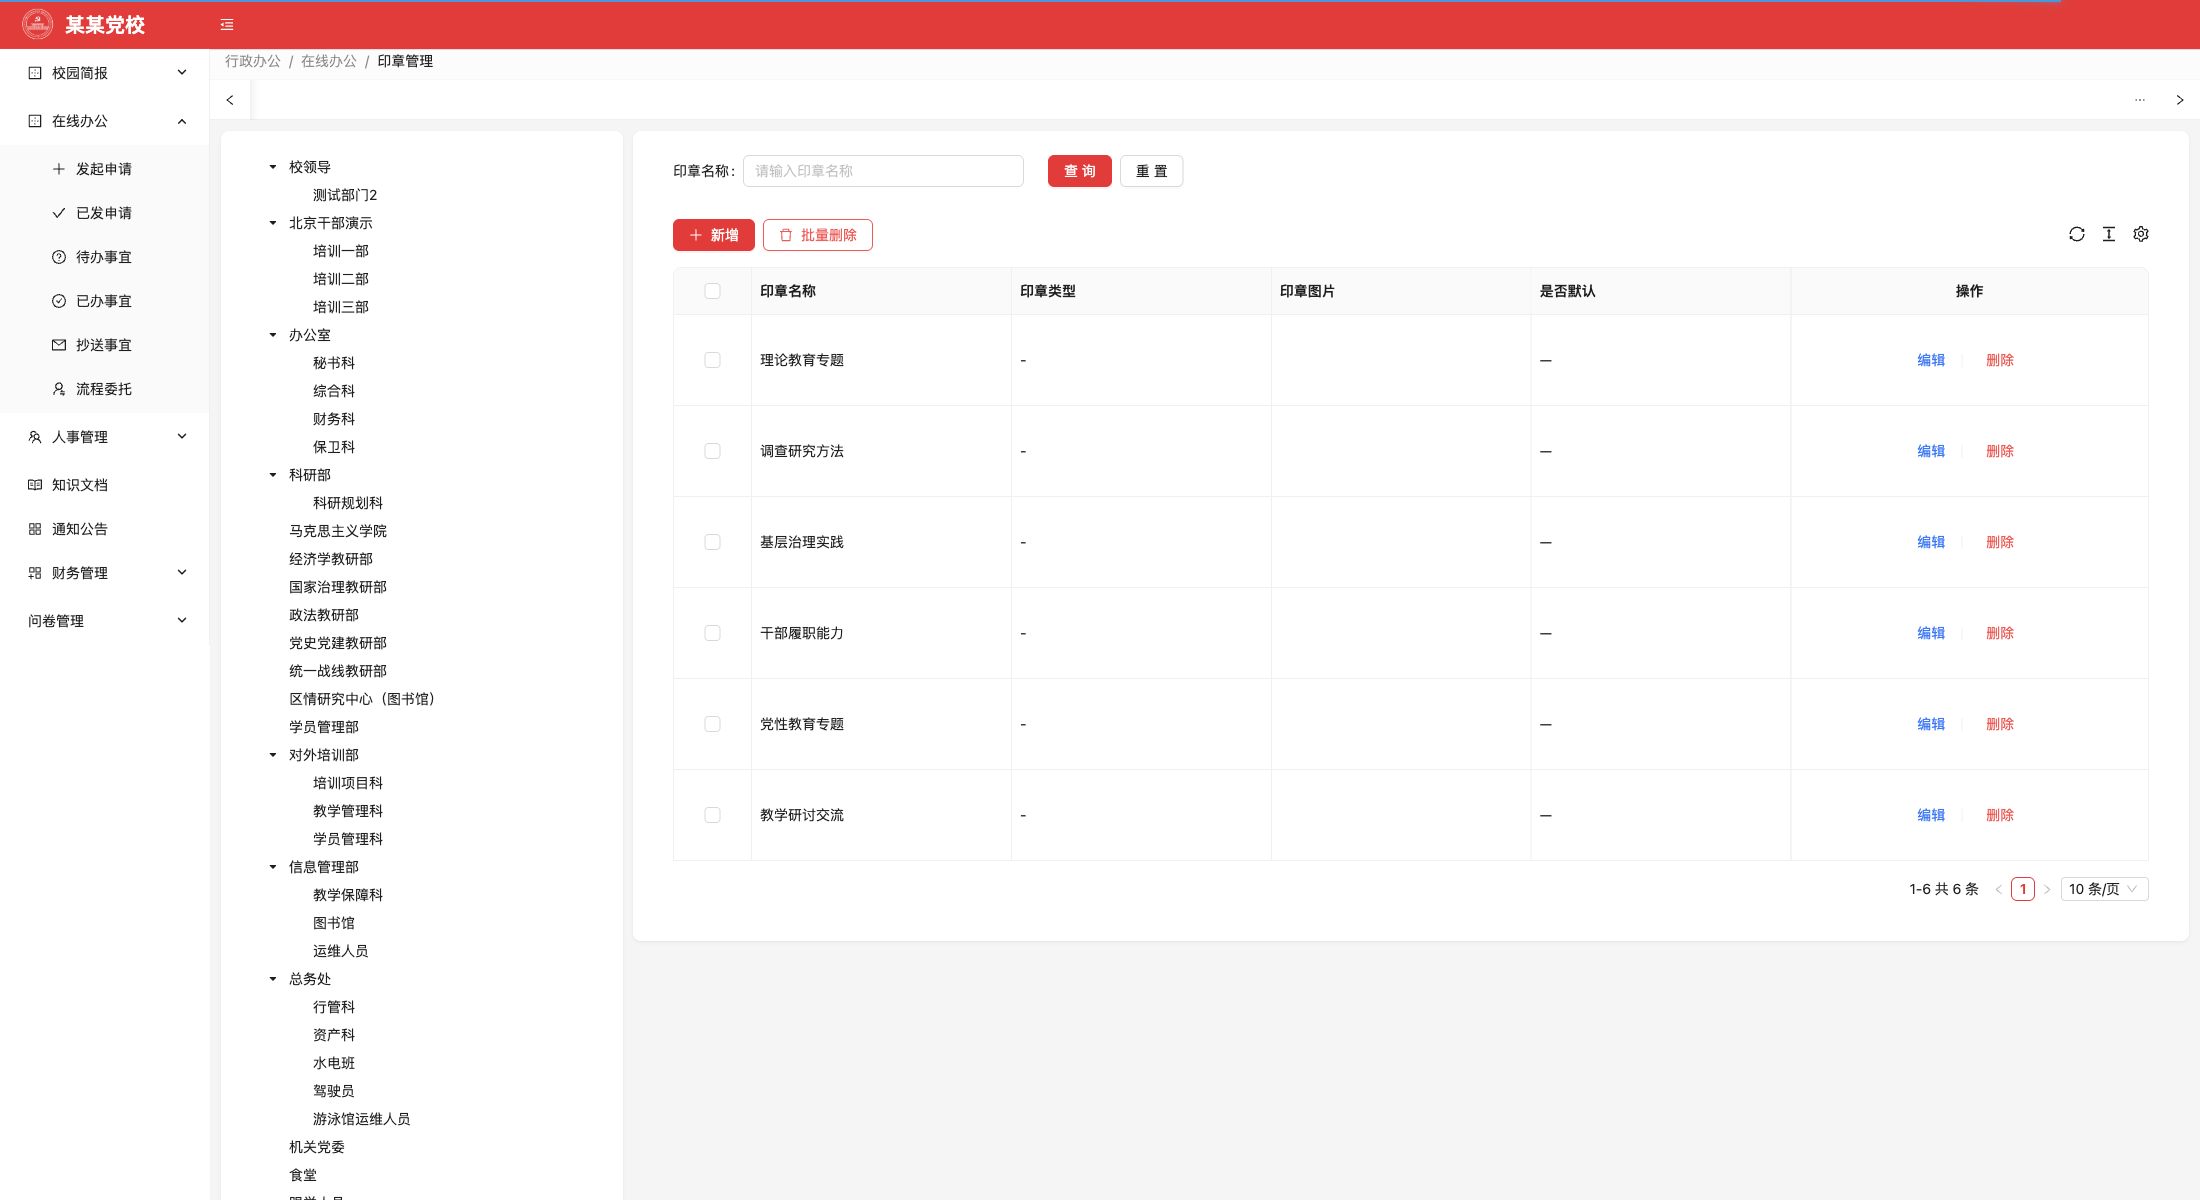2200x1200 pixels.
Task: Open 流程委托 menu item
Action: 104,389
